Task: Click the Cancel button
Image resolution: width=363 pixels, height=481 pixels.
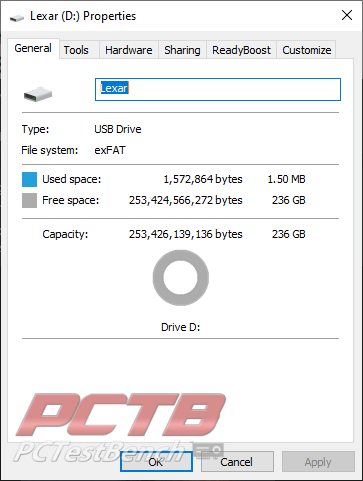Action: 237,462
